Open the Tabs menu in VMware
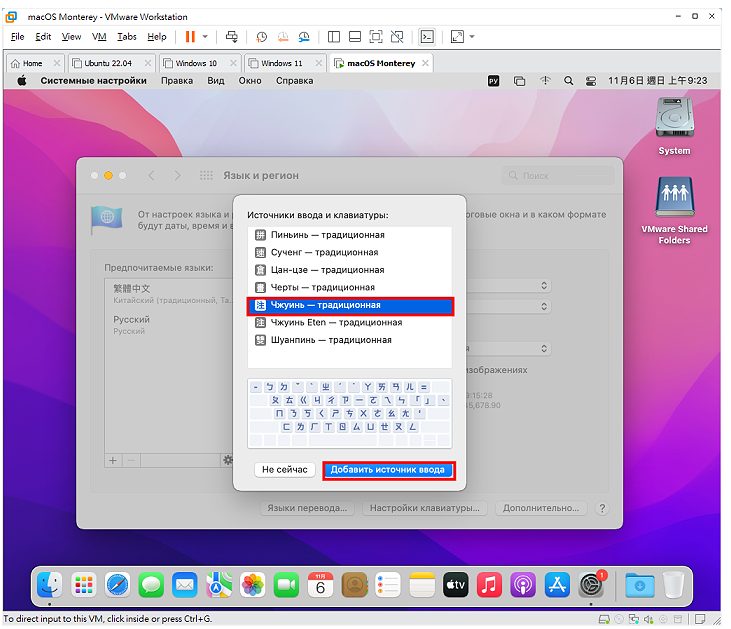The image size is (731, 629). pos(127,36)
